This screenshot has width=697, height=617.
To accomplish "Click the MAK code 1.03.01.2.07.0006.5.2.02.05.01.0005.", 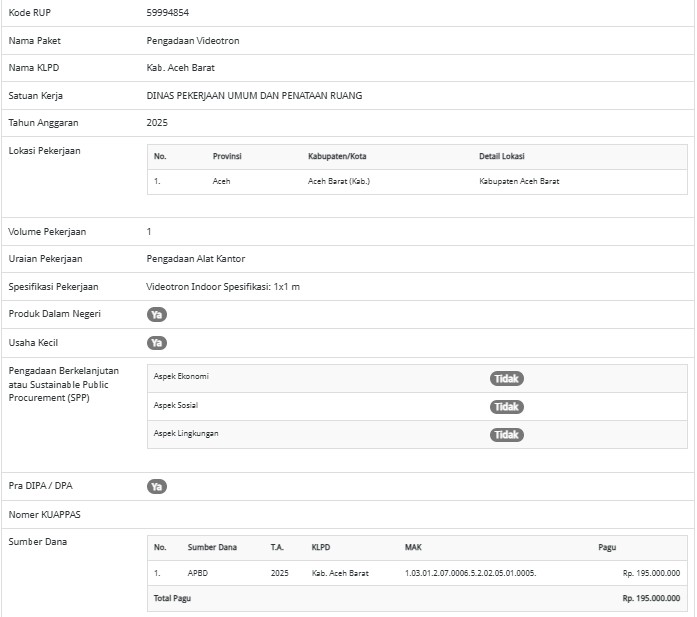I will 470,573.
